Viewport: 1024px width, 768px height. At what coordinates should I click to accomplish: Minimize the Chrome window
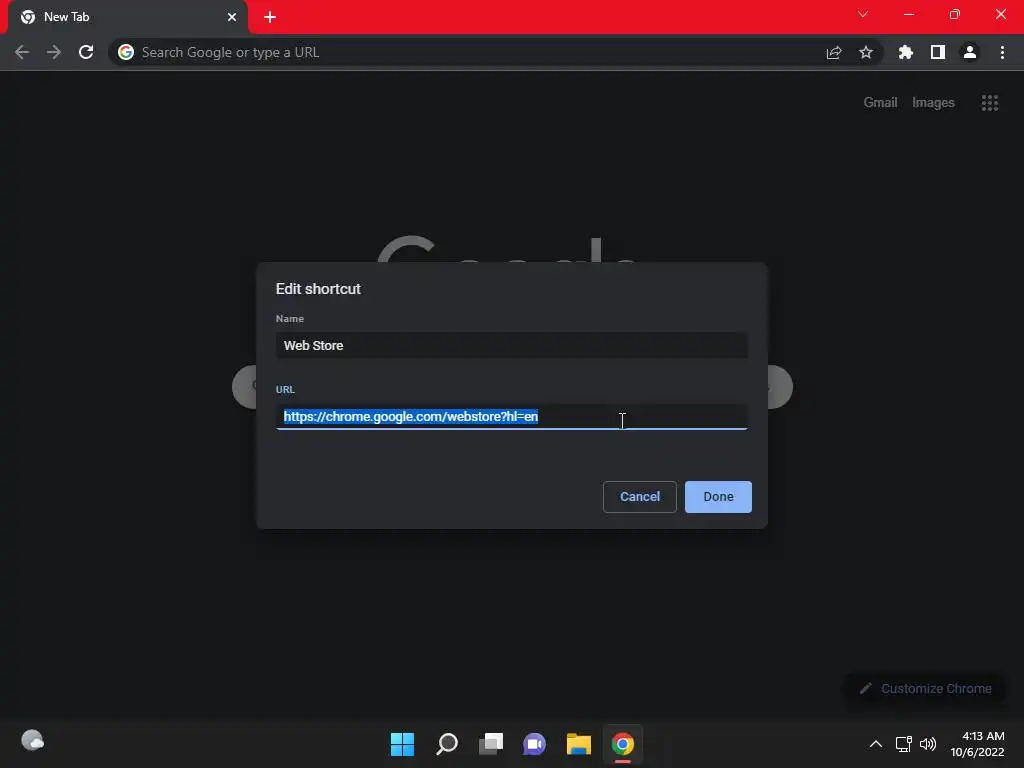(x=908, y=14)
